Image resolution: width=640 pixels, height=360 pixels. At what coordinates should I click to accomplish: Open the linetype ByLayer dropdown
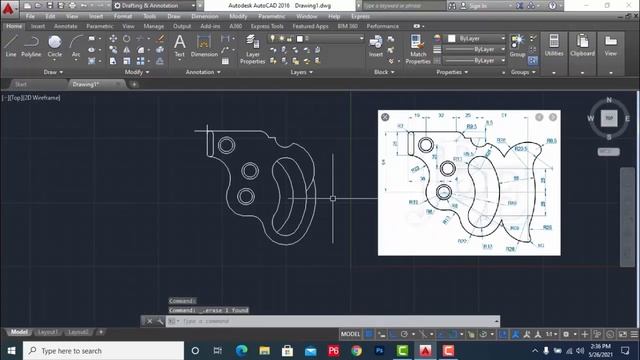(475, 60)
